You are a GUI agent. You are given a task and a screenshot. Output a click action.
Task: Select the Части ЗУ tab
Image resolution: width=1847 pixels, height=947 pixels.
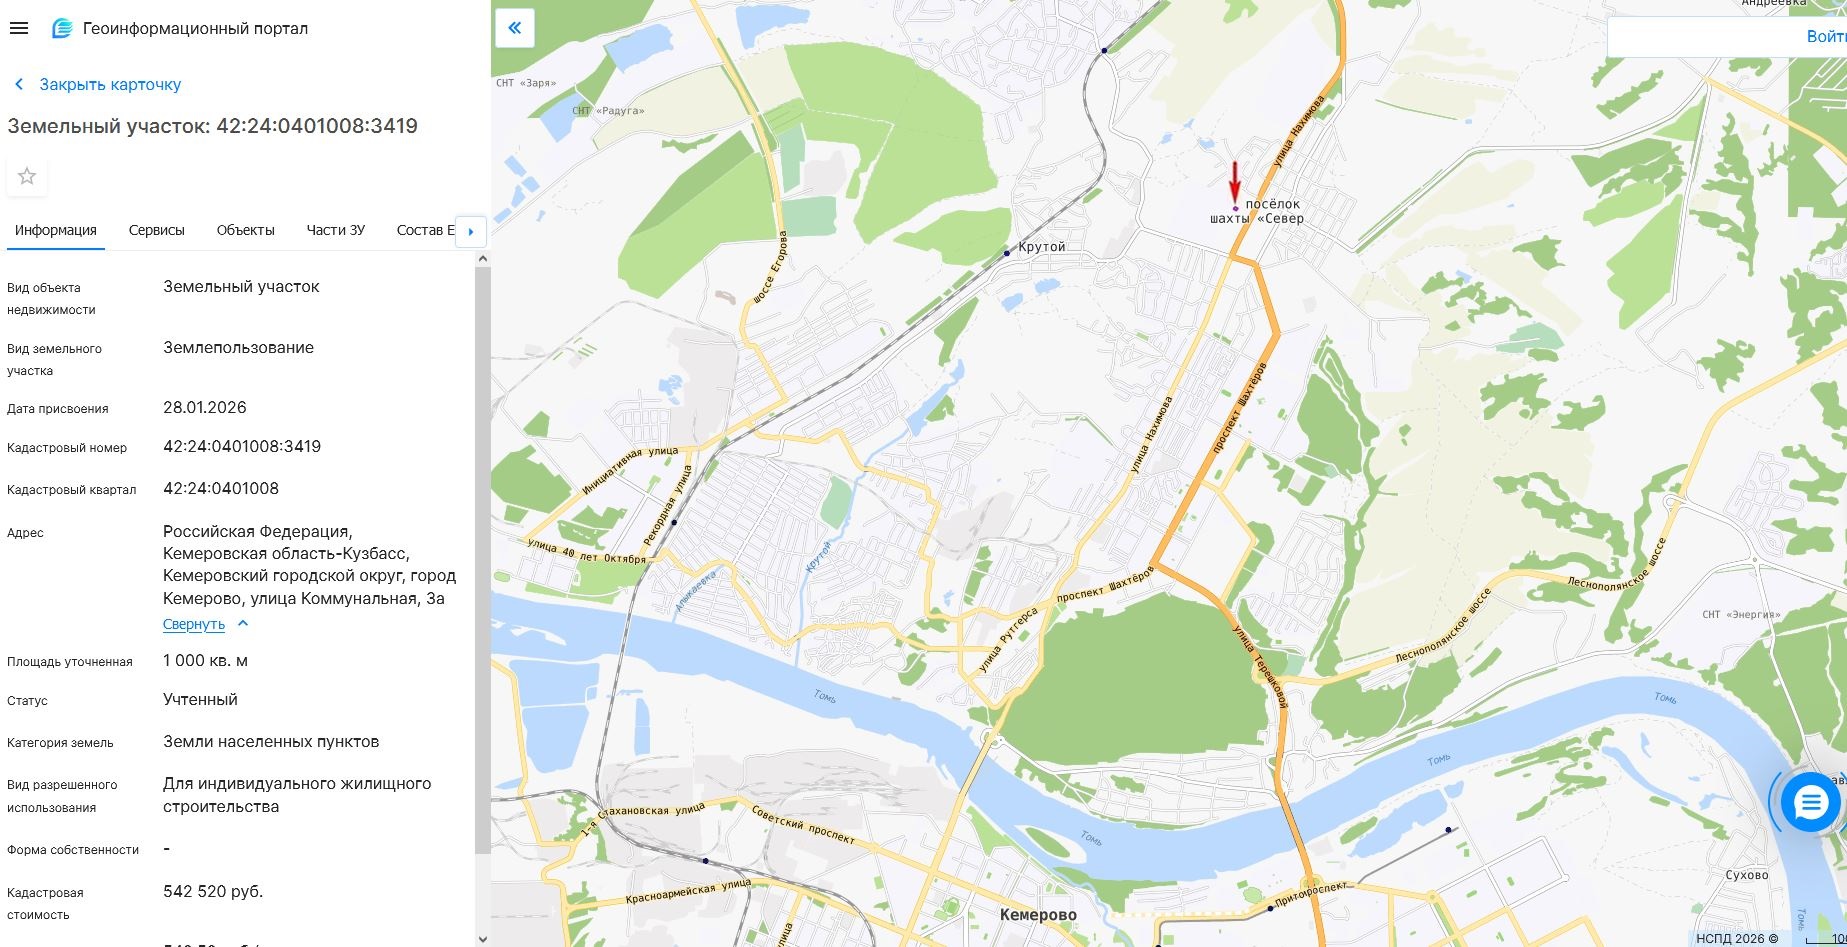(336, 230)
